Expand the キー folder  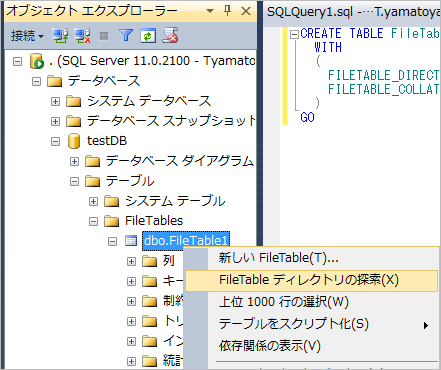[x=131, y=281]
